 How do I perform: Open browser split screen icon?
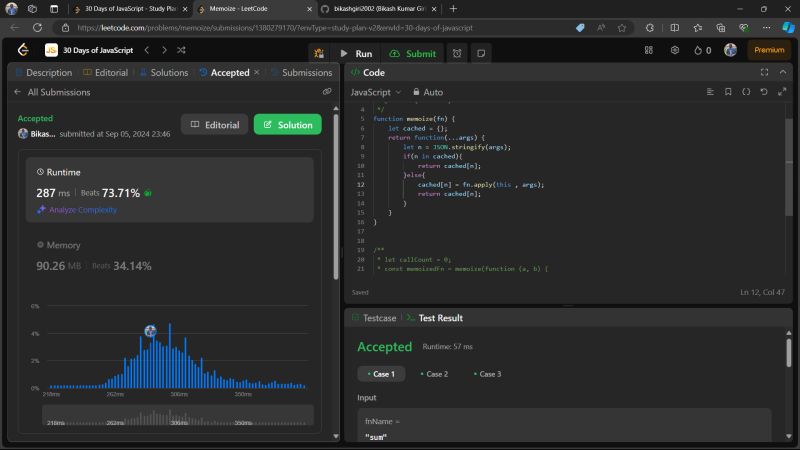click(674, 28)
